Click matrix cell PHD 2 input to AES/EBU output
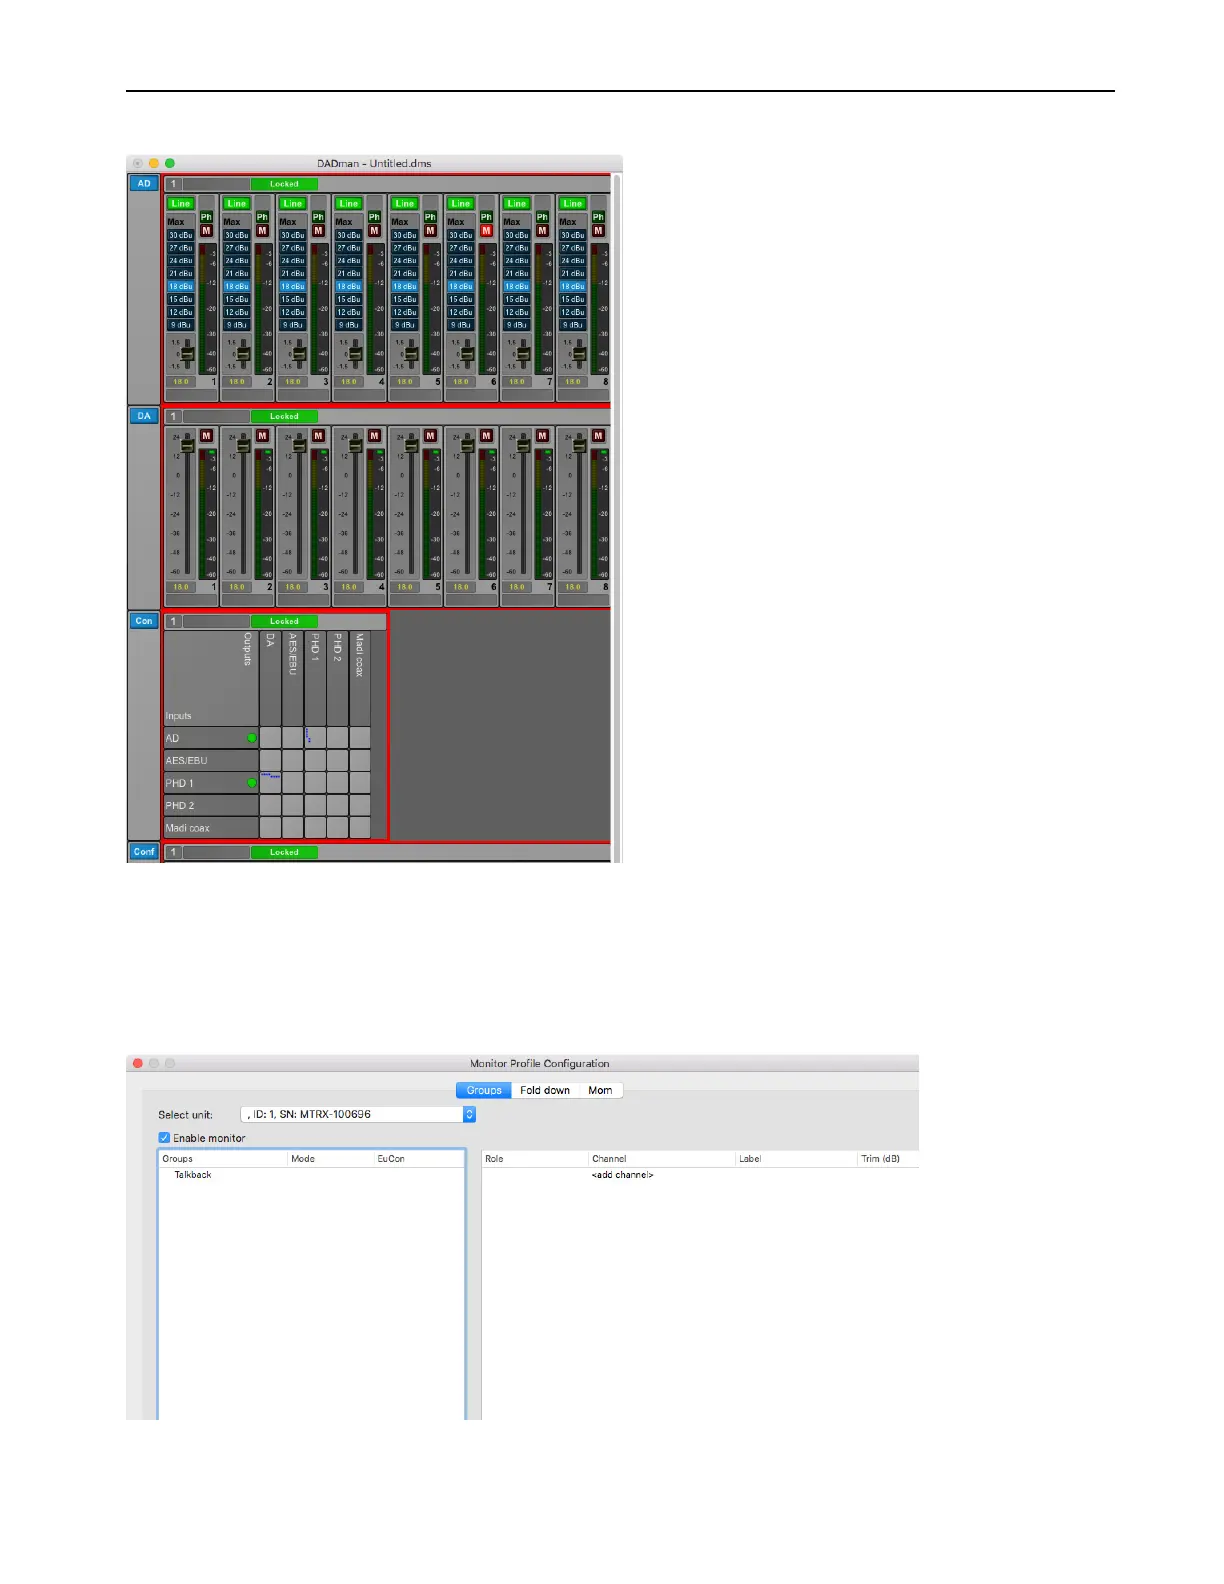 coord(293,805)
